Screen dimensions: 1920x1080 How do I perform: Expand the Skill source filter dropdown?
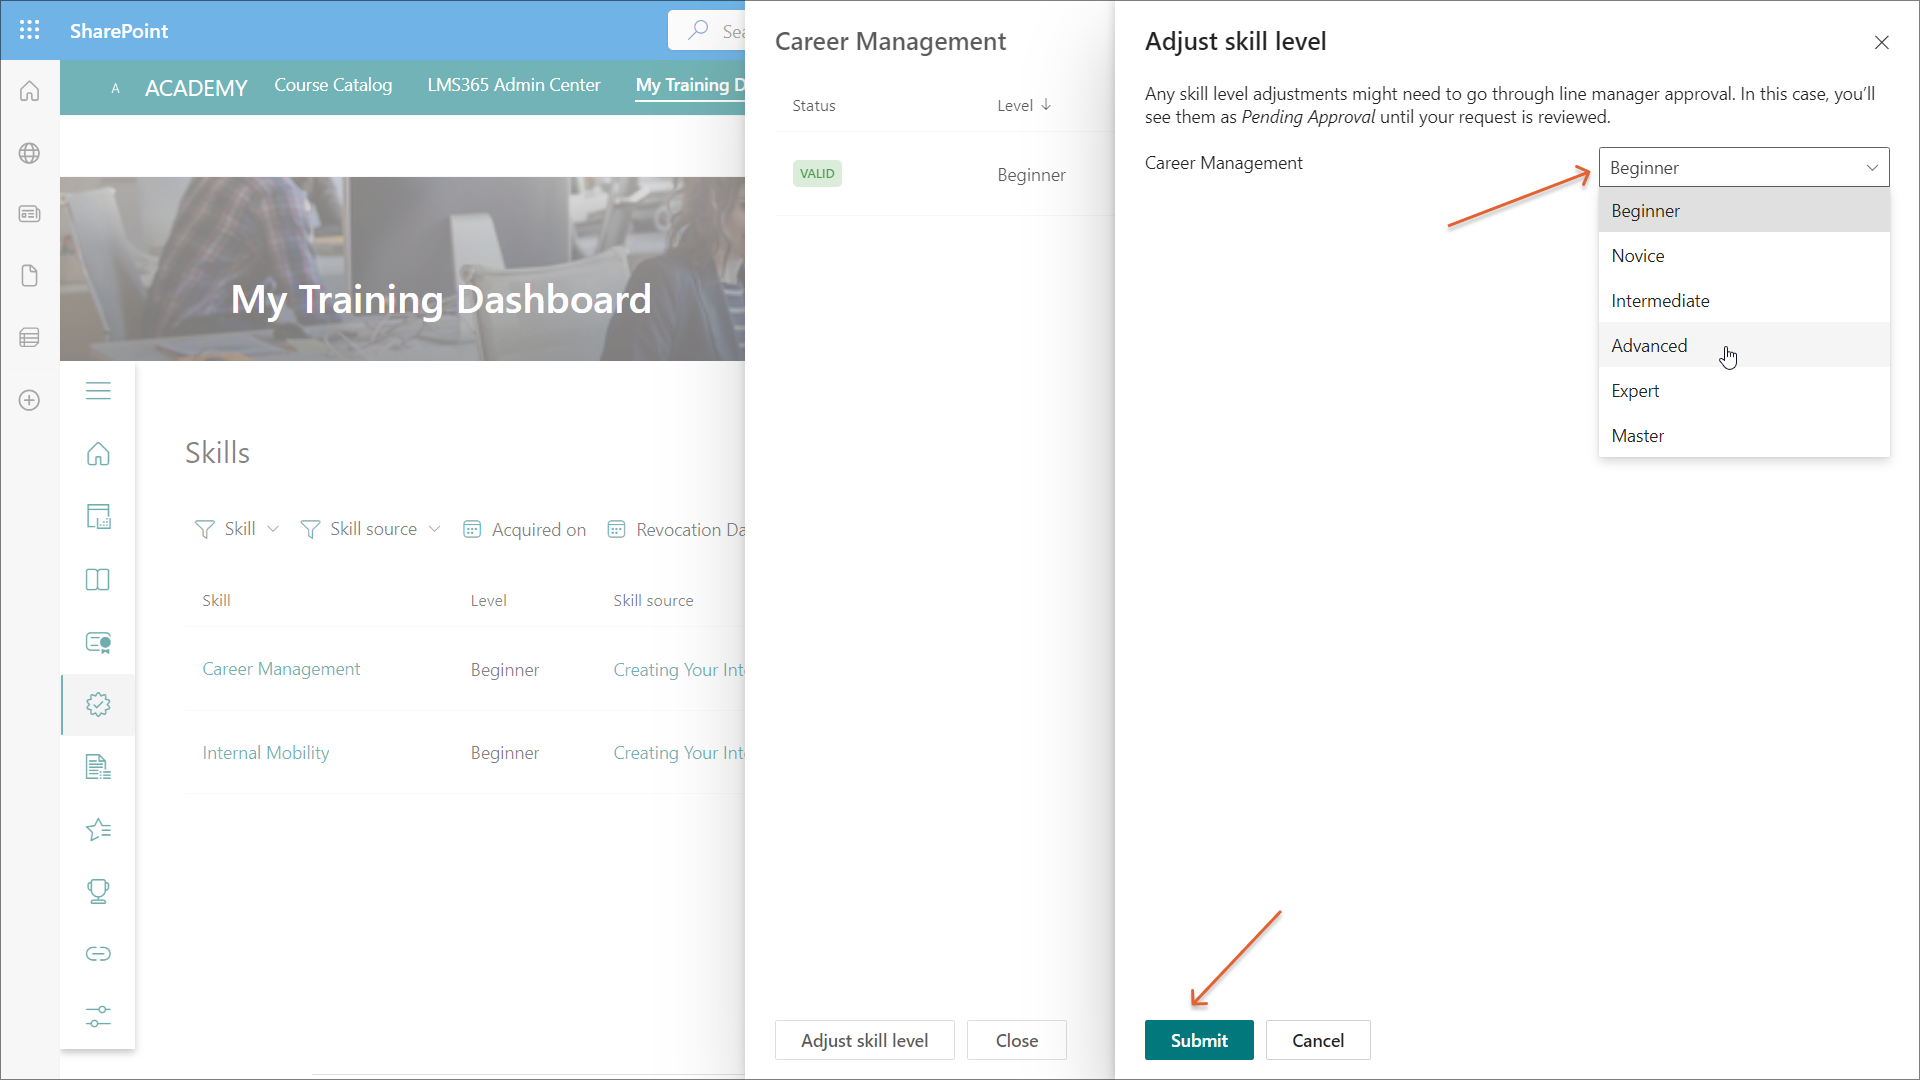(x=371, y=529)
